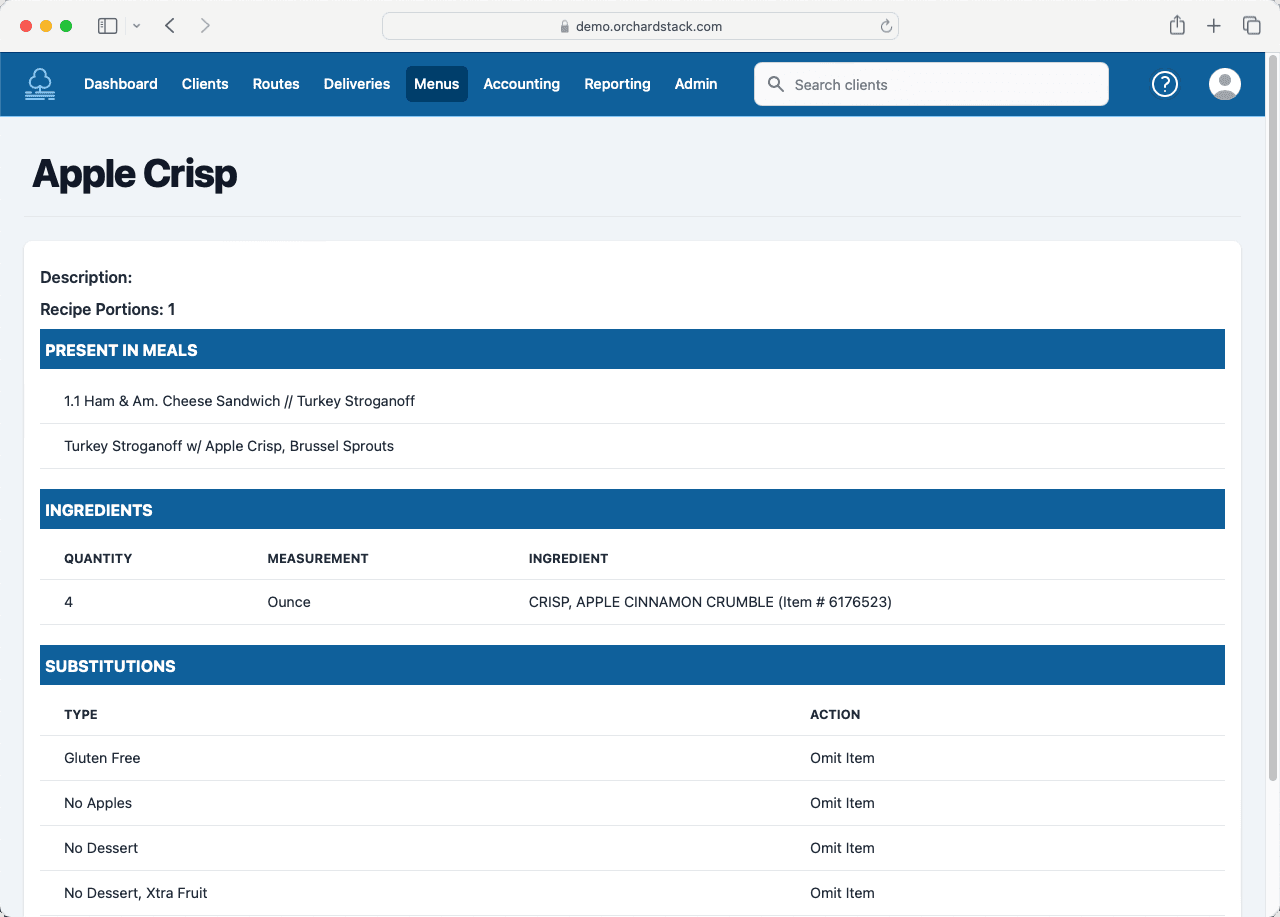The width and height of the screenshot is (1280, 917).
Task: Open the help question mark icon
Action: [x=1165, y=84]
